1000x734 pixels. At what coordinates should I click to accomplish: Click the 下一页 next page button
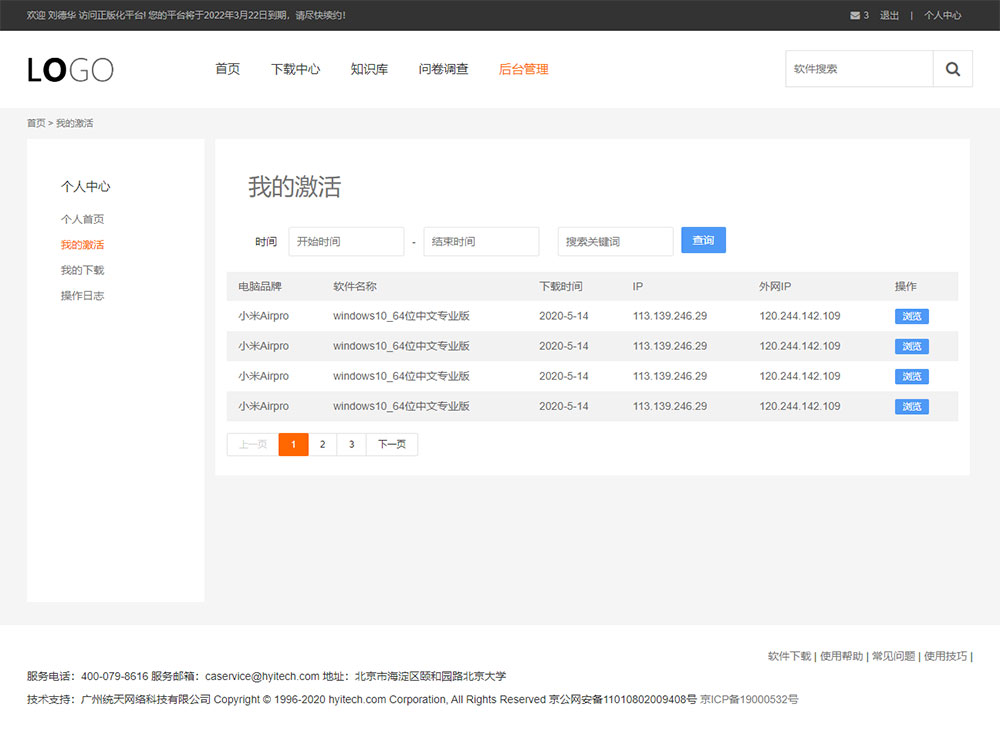(392, 444)
